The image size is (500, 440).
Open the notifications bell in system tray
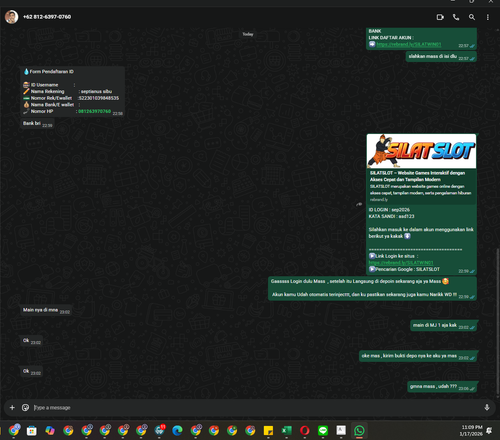489,431
